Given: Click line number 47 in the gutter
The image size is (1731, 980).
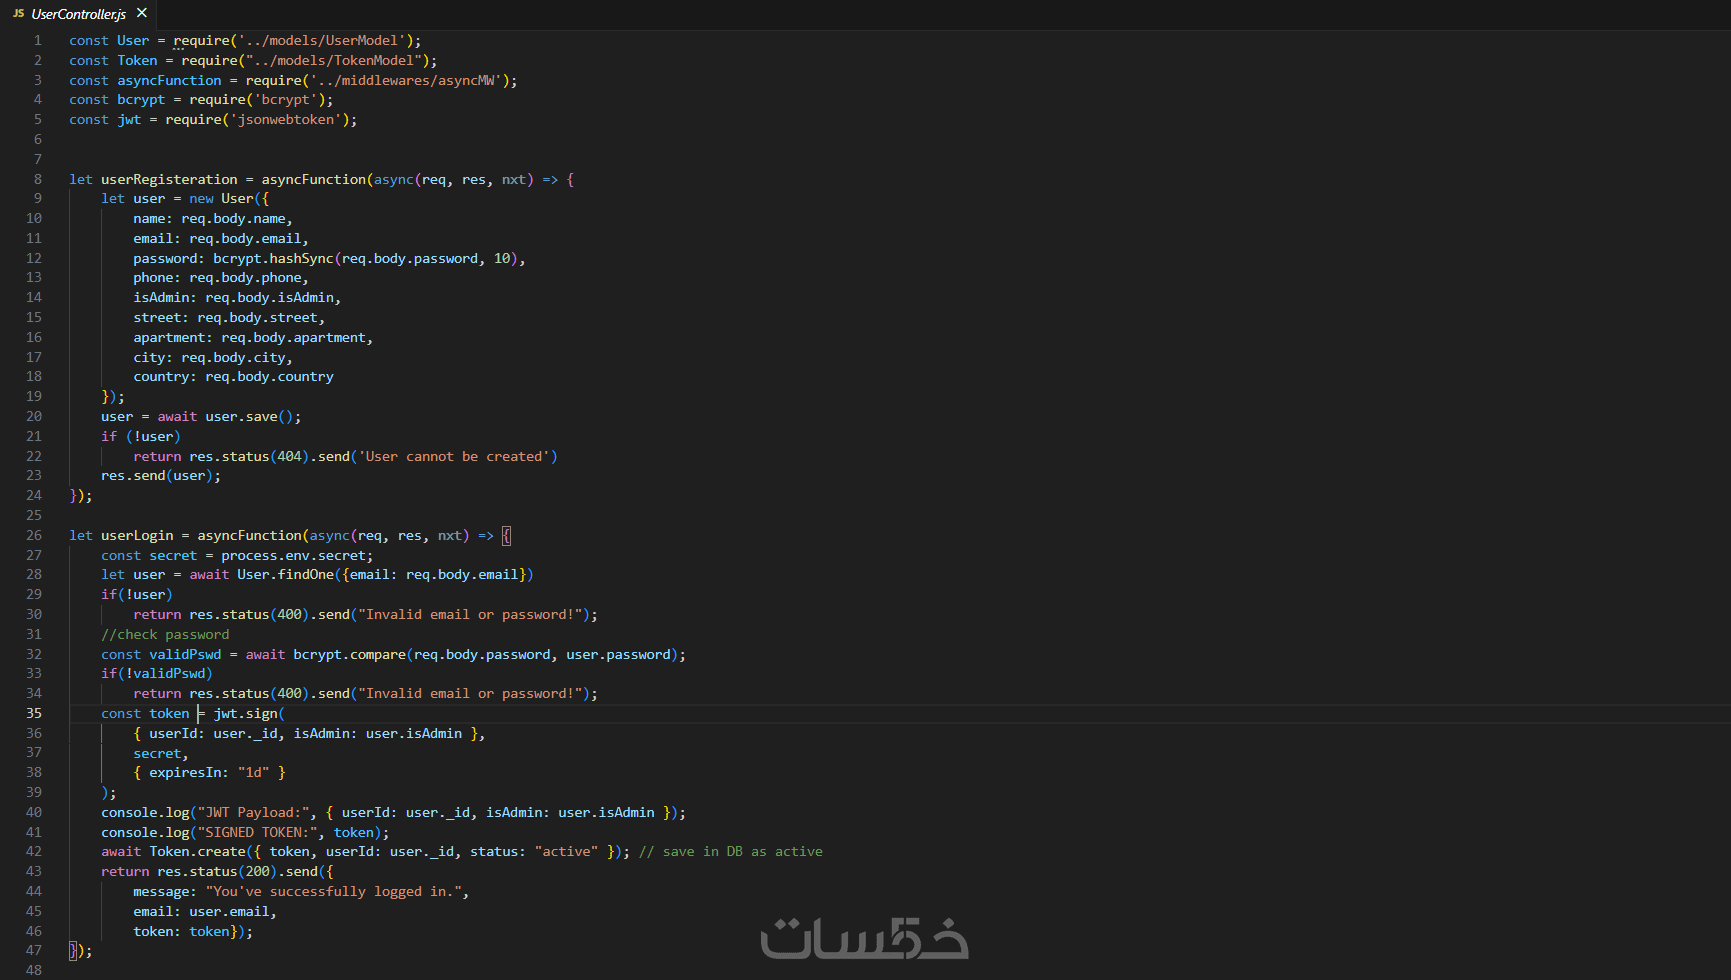Looking at the screenshot, I should (x=34, y=951).
